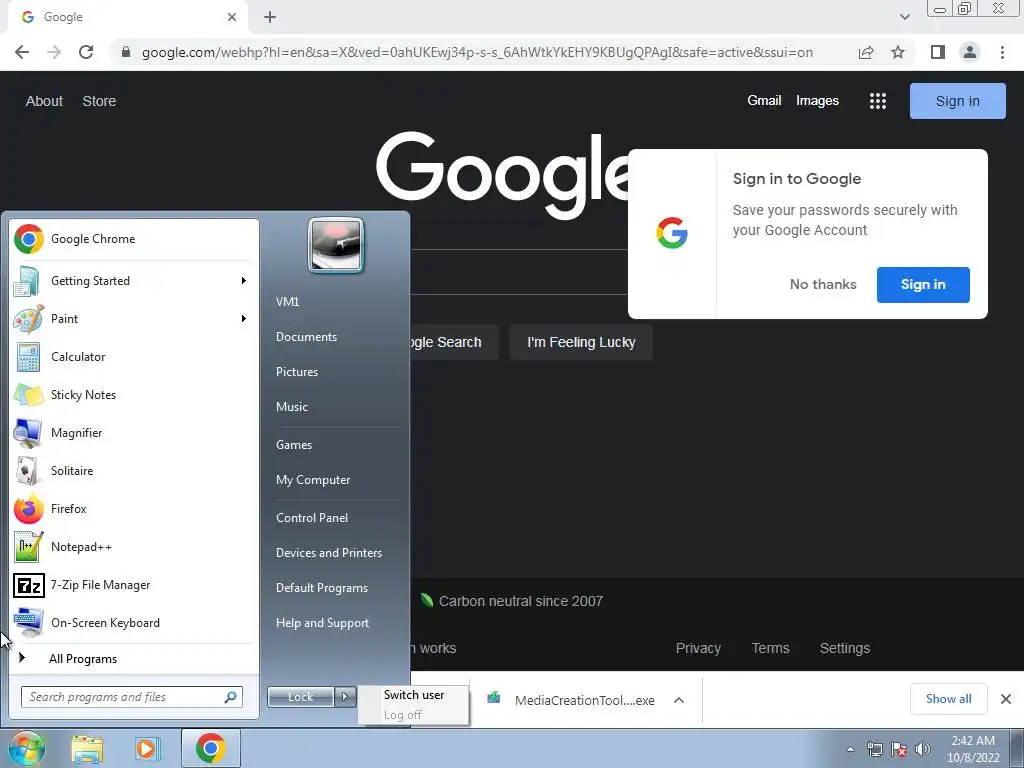Open the taskbar clock and date
The height and width of the screenshot is (768, 1024).
973,749
